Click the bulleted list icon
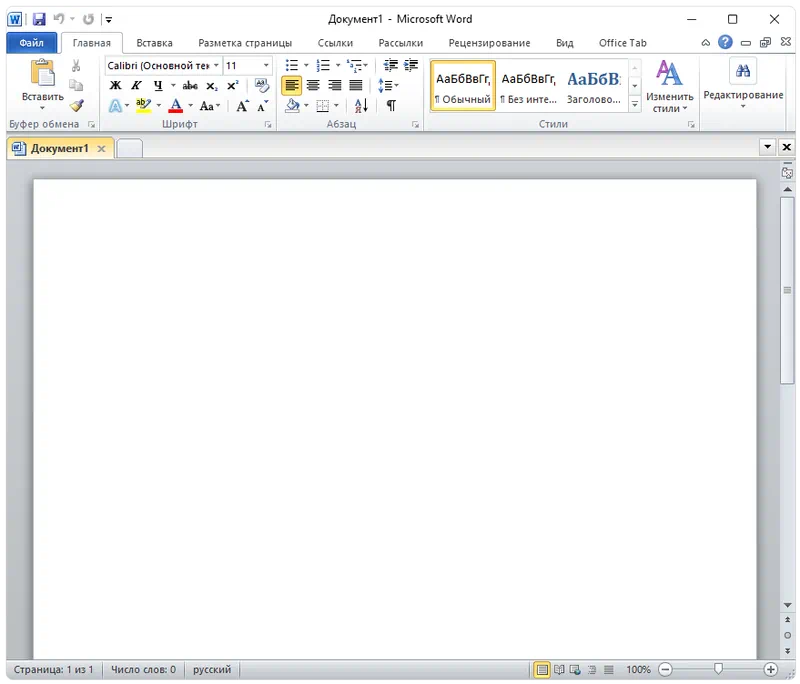Viewport: 800px width, 684px height. coord(292,66)
